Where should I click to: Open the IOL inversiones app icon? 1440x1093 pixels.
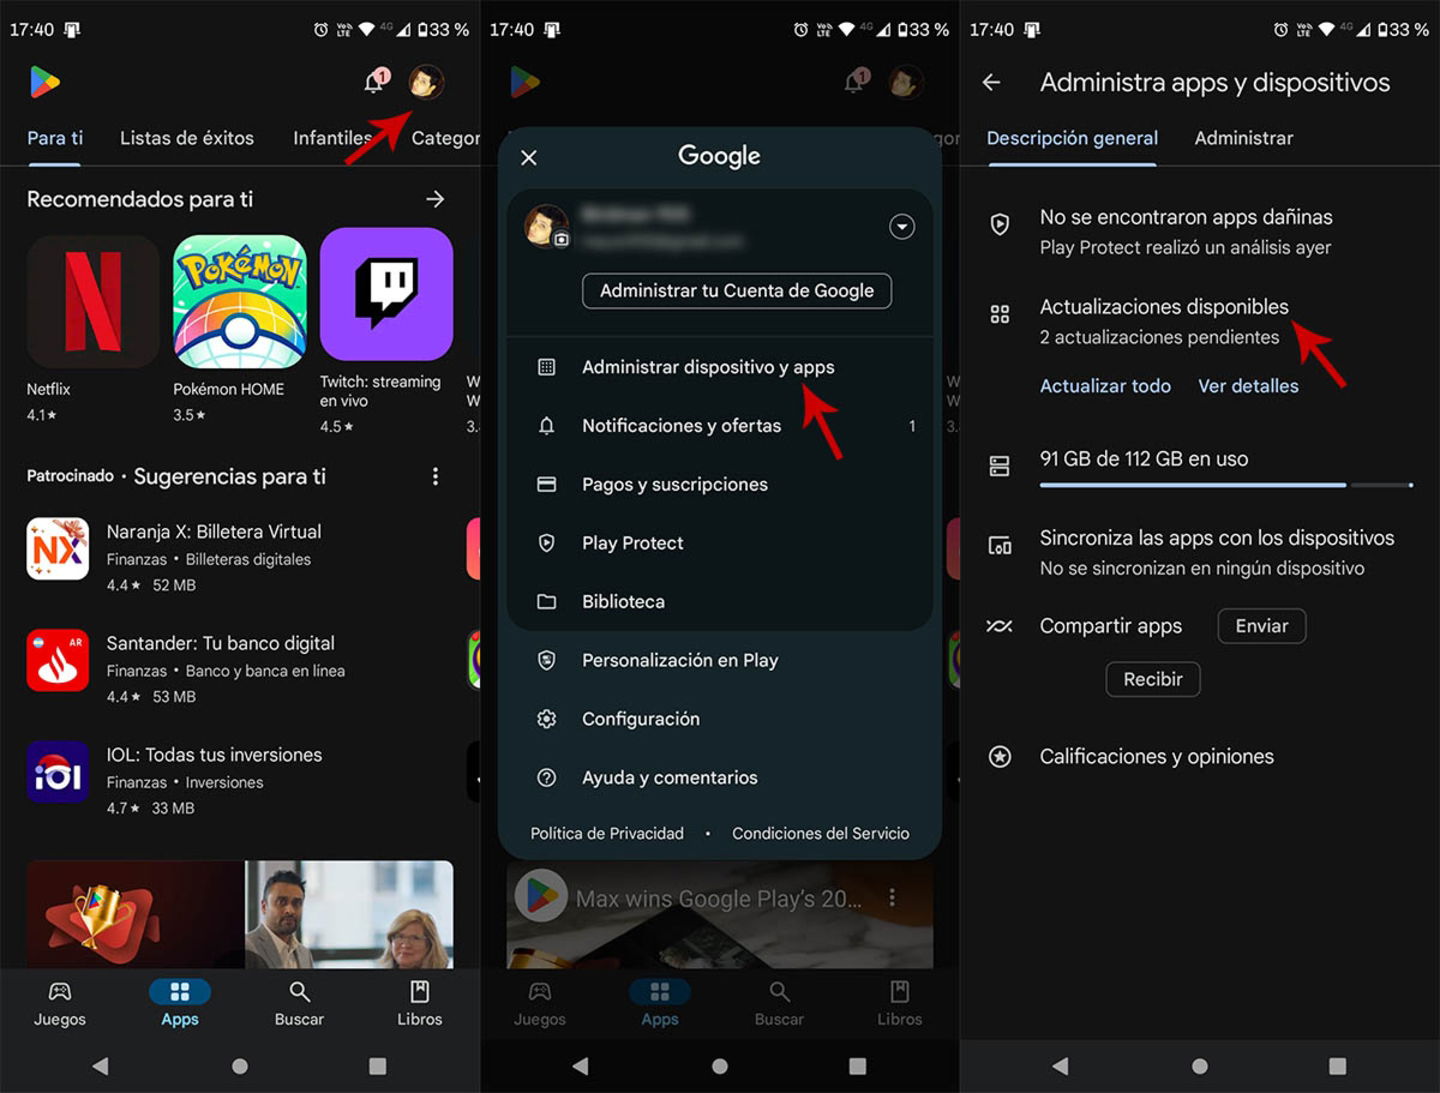coord(58,772)
